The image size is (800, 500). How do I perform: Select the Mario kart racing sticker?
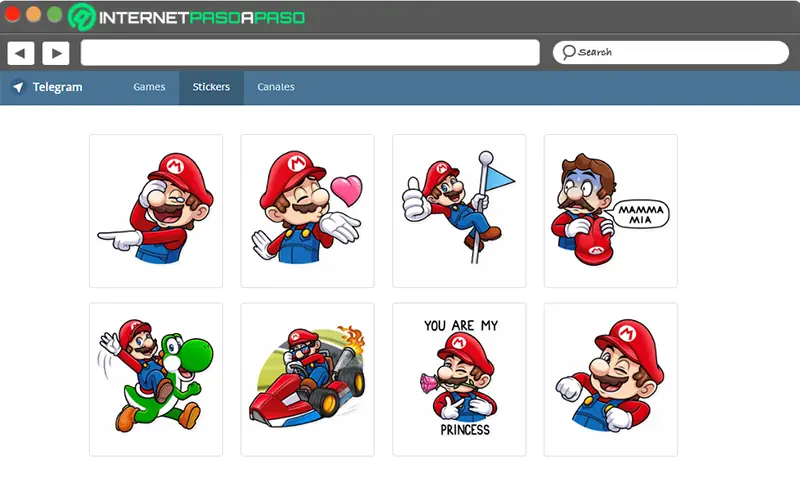click(x=308, y=380)
